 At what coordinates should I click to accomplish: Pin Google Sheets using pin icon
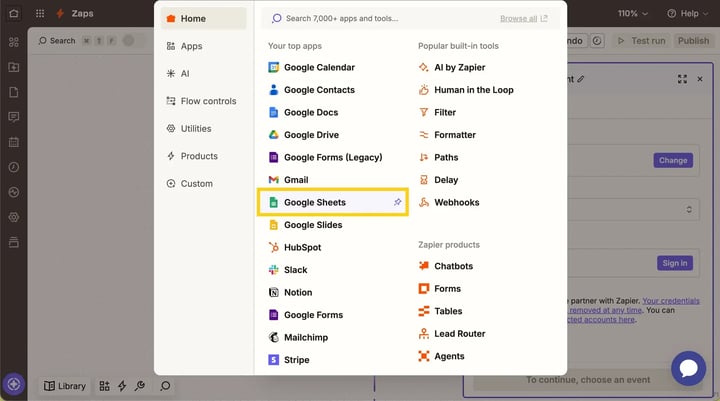[397, 202]
